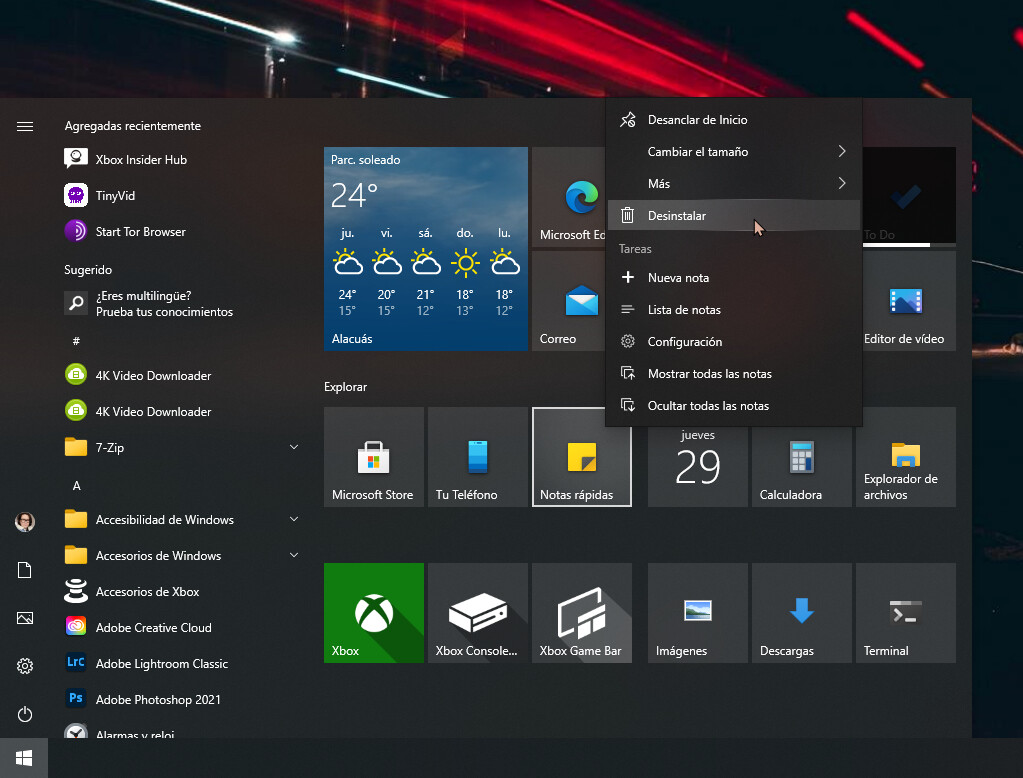Open the Más submenu

[x=734, y=183]
